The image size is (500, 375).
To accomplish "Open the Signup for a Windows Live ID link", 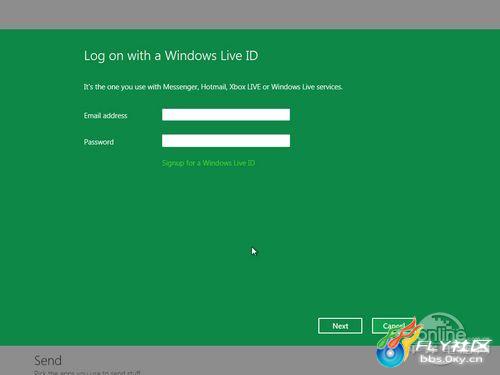I will [208, 163].
